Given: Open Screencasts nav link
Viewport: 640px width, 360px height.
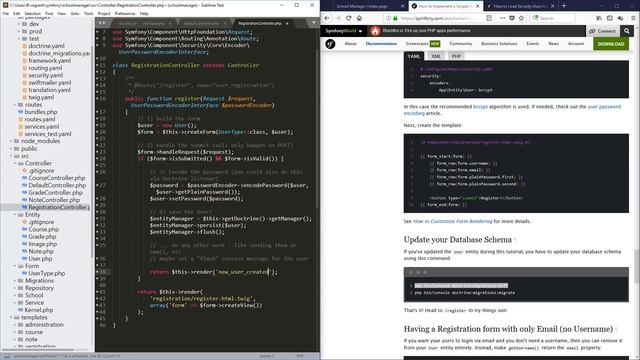Looking at the screenshot, I should coord(417,44).
